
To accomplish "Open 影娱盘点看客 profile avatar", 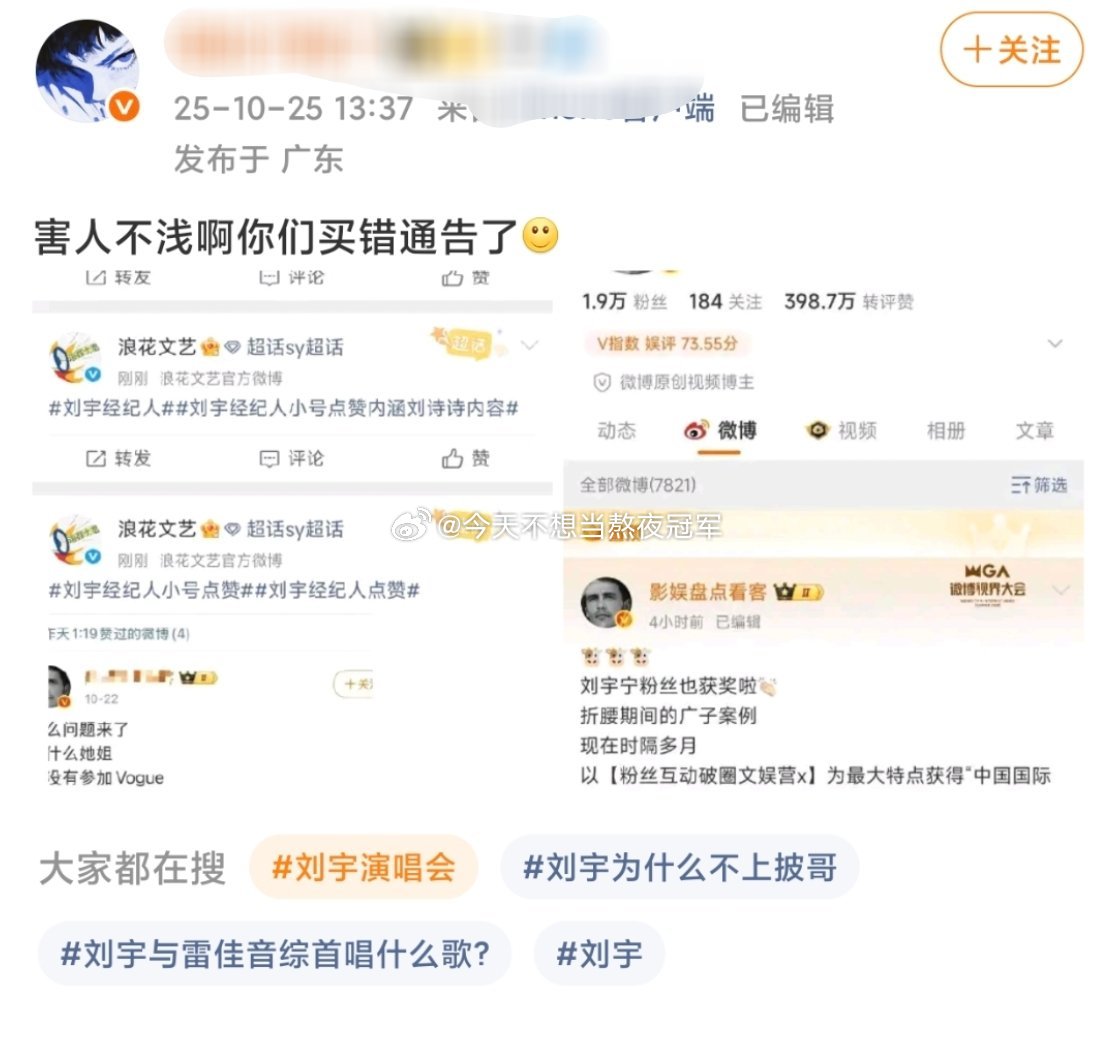I will tap(606, 602).
